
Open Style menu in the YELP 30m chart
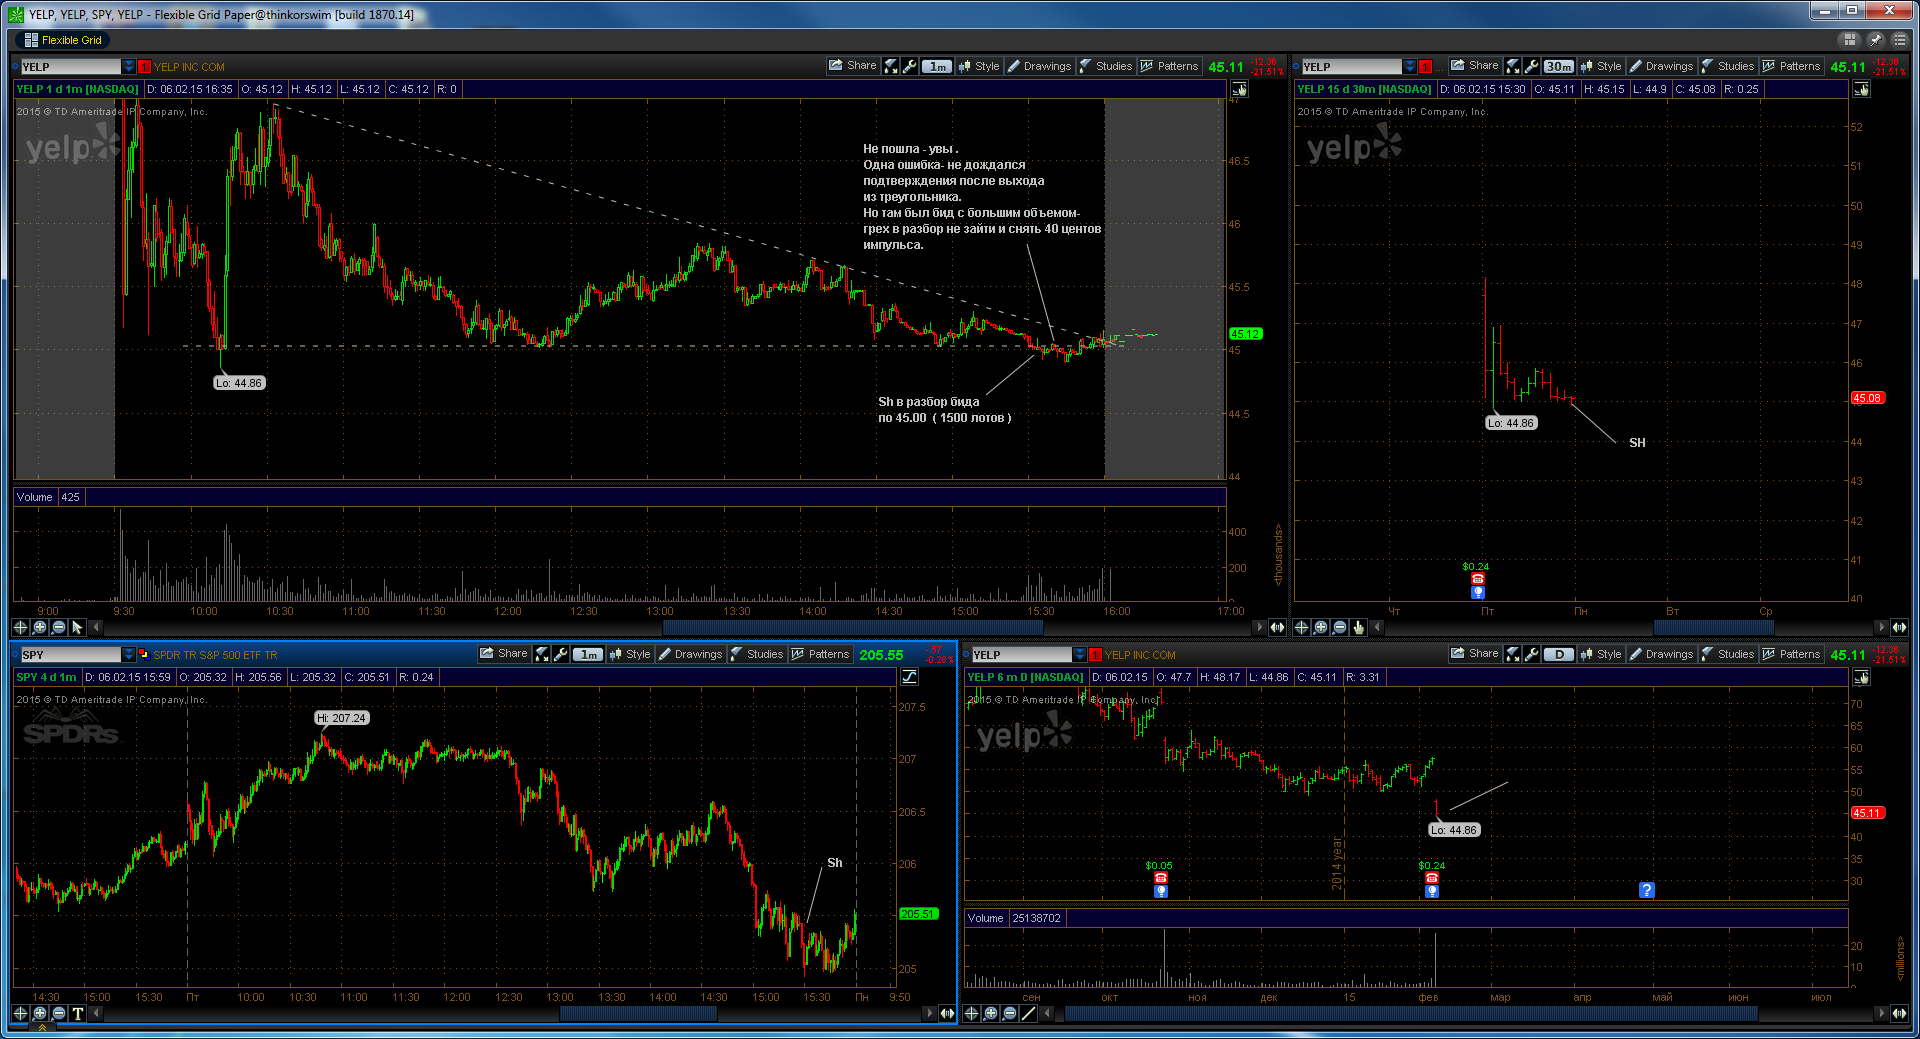point(1601,66)
